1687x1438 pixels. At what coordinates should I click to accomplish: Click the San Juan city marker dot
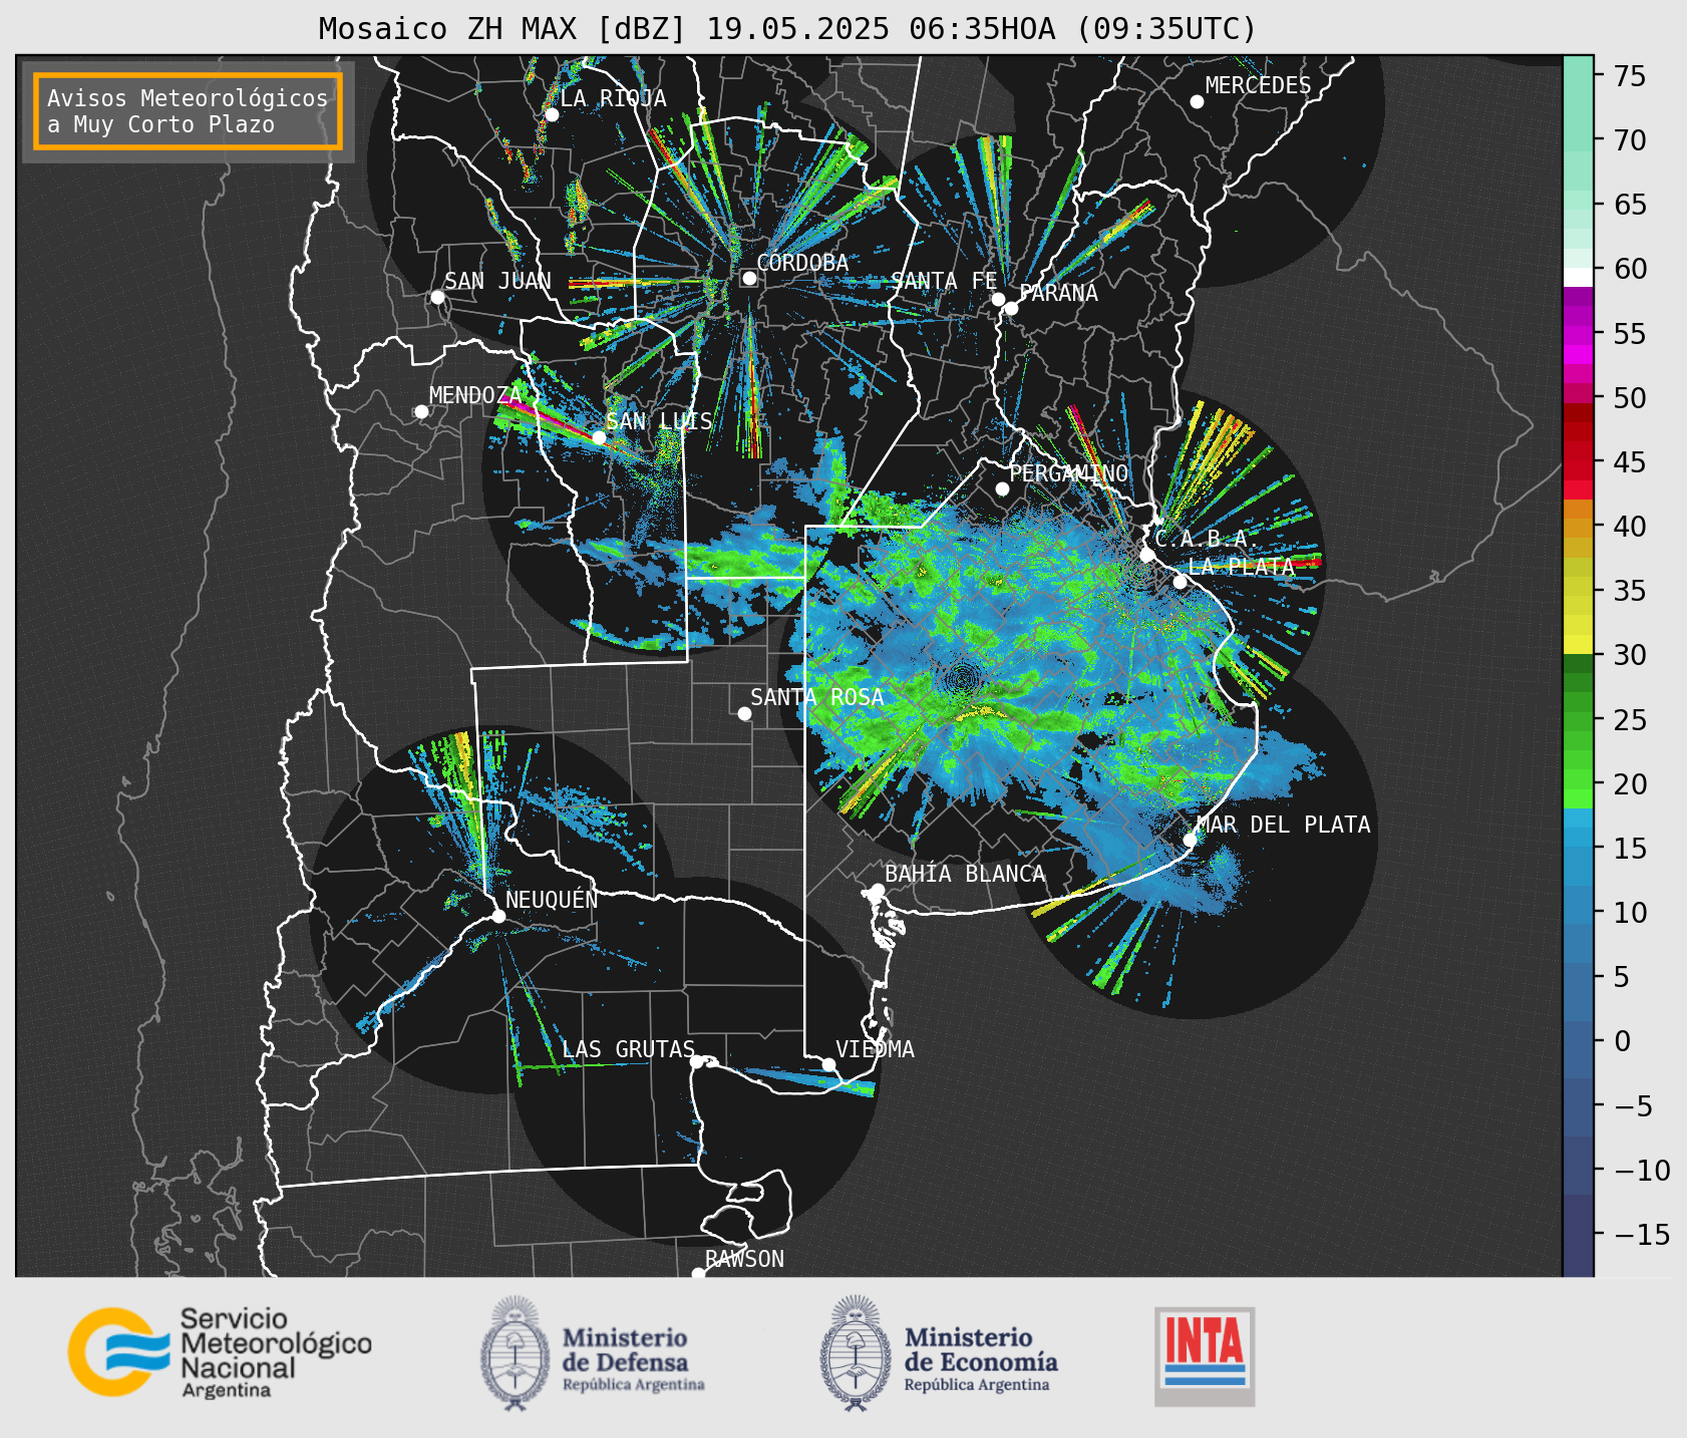[x=437, y=297]
